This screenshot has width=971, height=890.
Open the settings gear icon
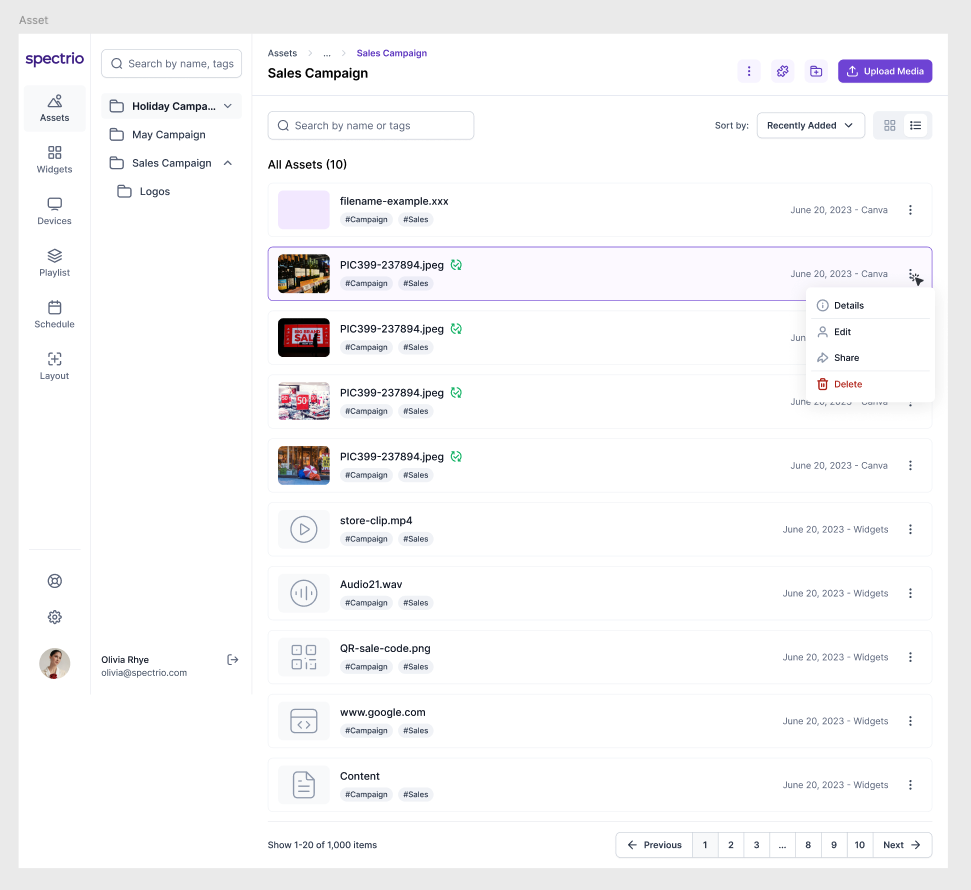point(54,617)
